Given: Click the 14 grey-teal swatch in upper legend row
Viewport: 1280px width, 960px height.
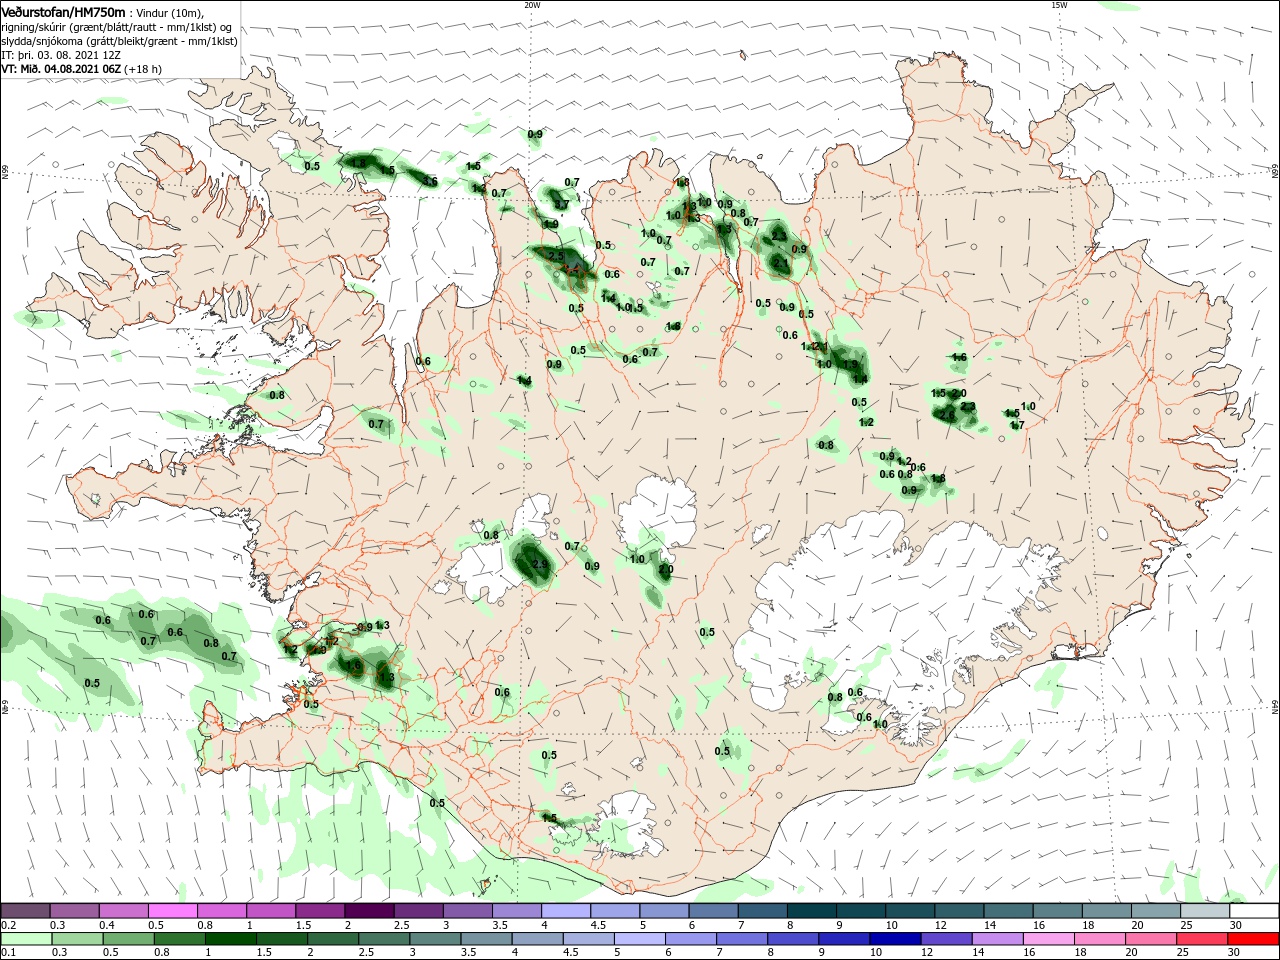Looking at the screenshot, I should pos(1007,911).
